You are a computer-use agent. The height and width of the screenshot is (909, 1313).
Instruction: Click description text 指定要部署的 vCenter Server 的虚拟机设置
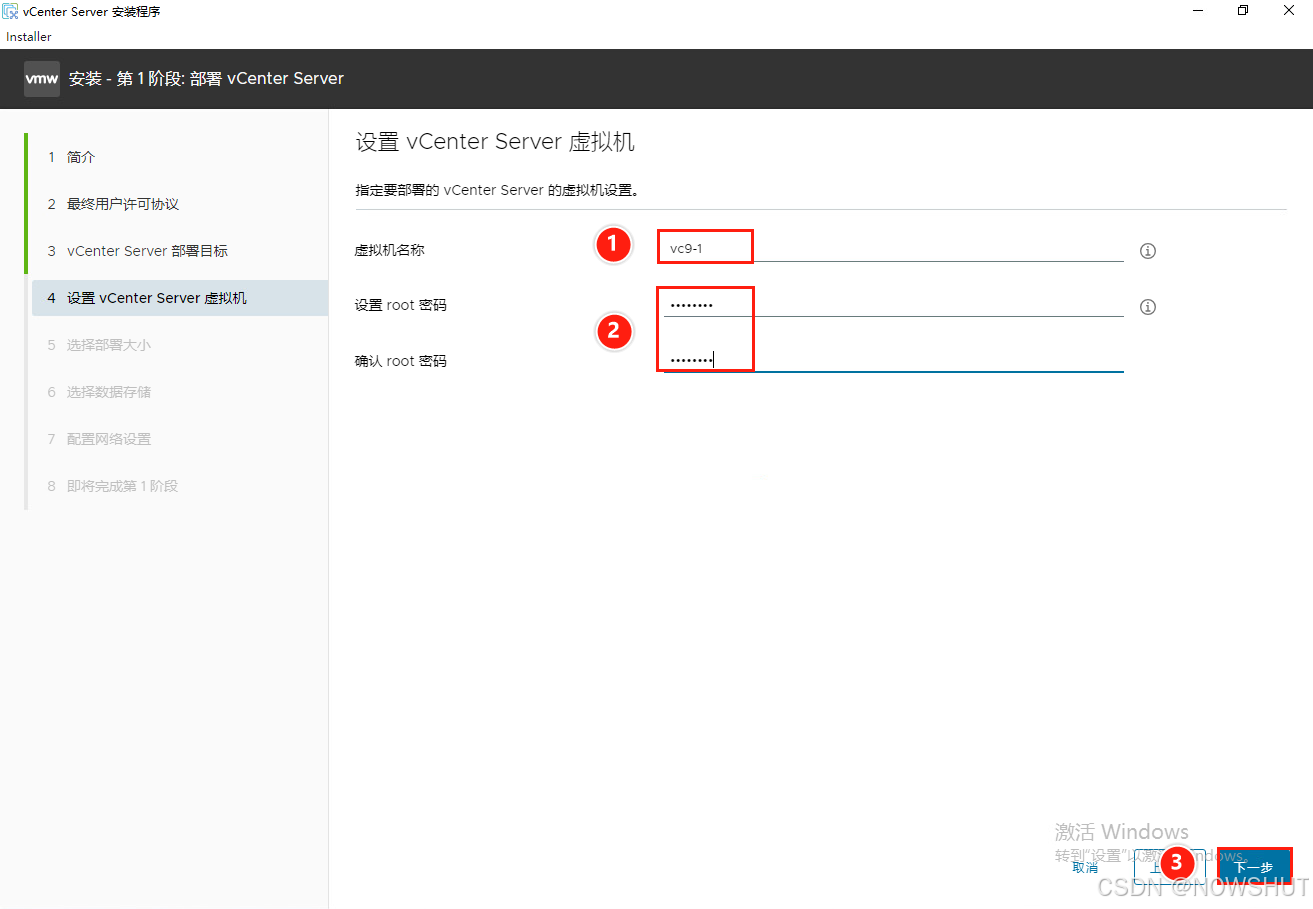click(497, 189)
